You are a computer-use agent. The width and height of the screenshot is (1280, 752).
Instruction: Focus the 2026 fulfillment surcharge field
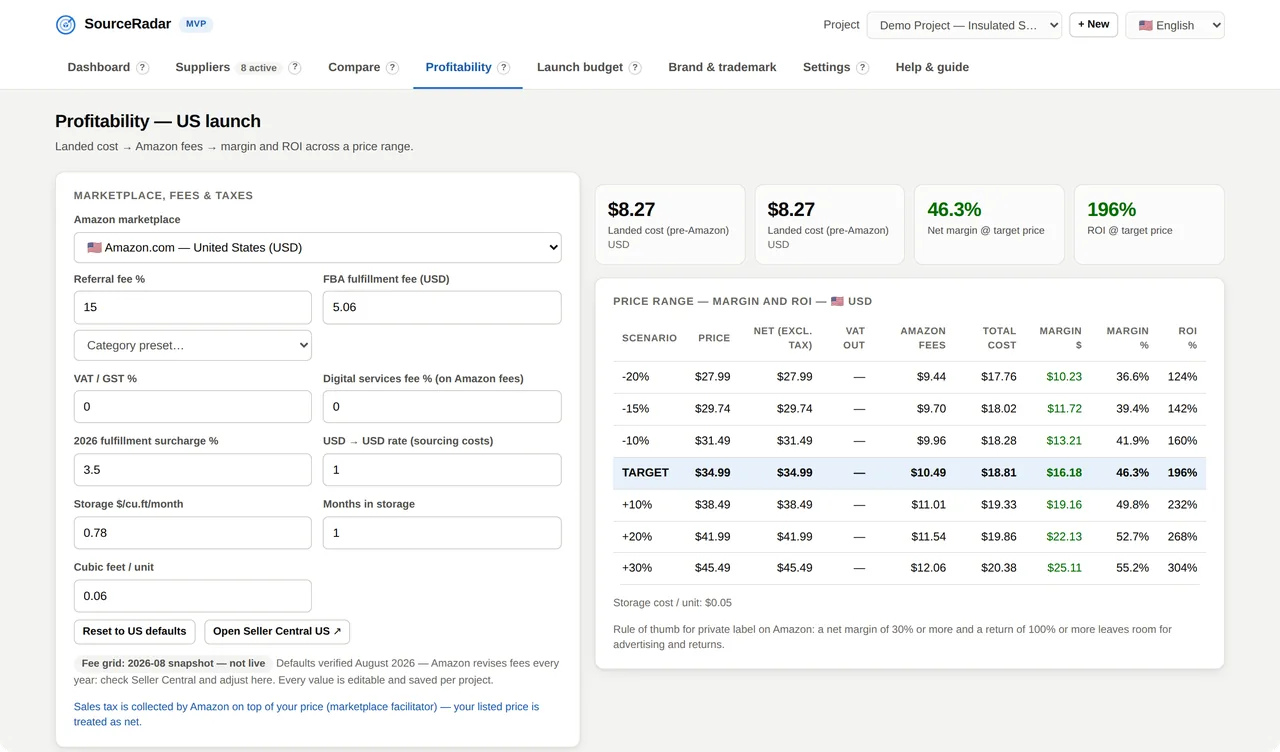tap(193, 470)
